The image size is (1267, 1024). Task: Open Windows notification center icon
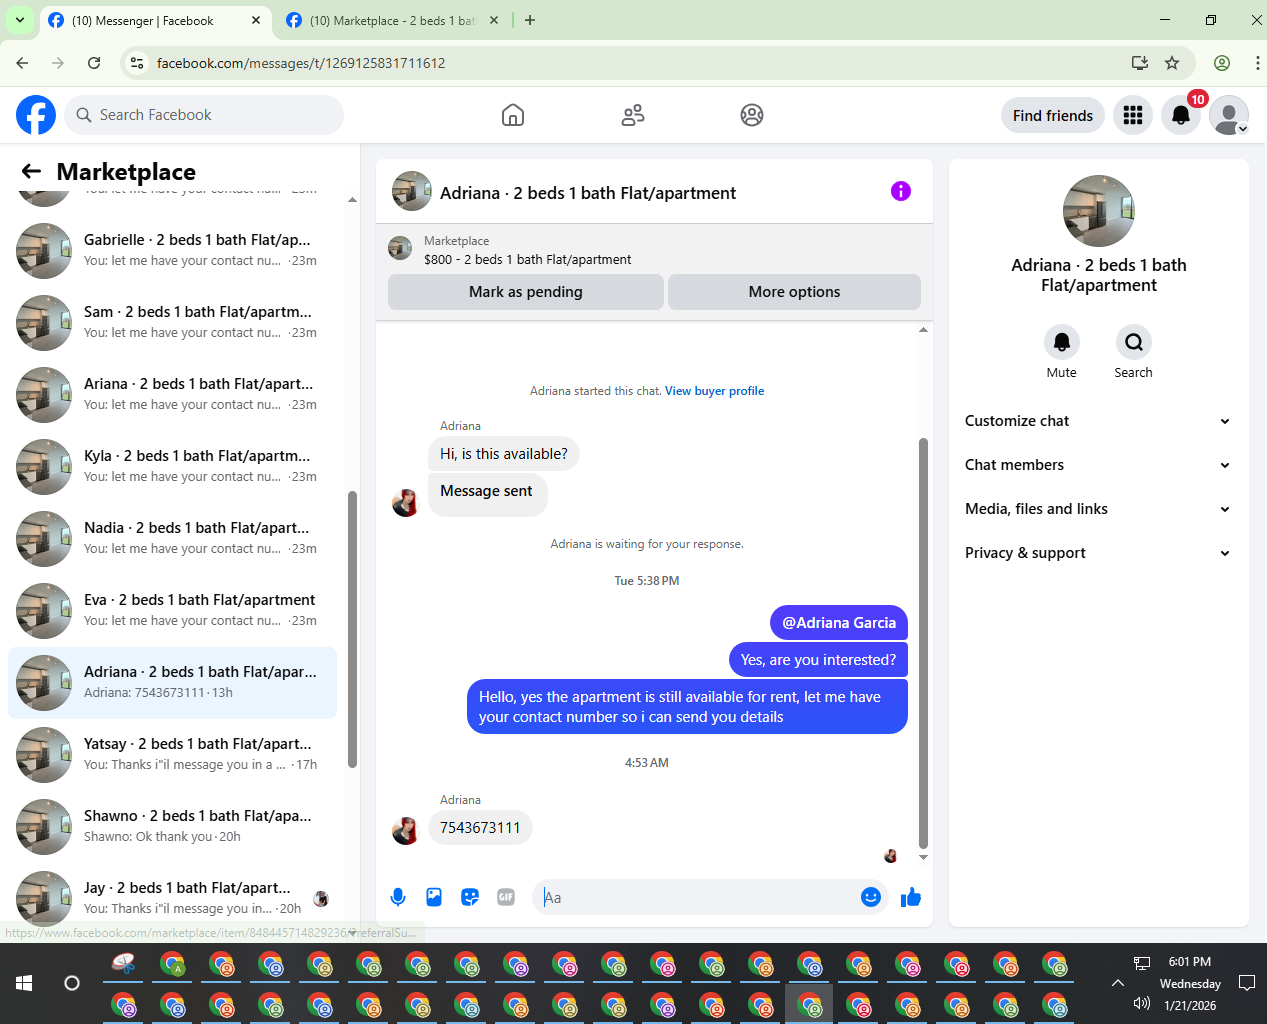[x=1247, y=983]
